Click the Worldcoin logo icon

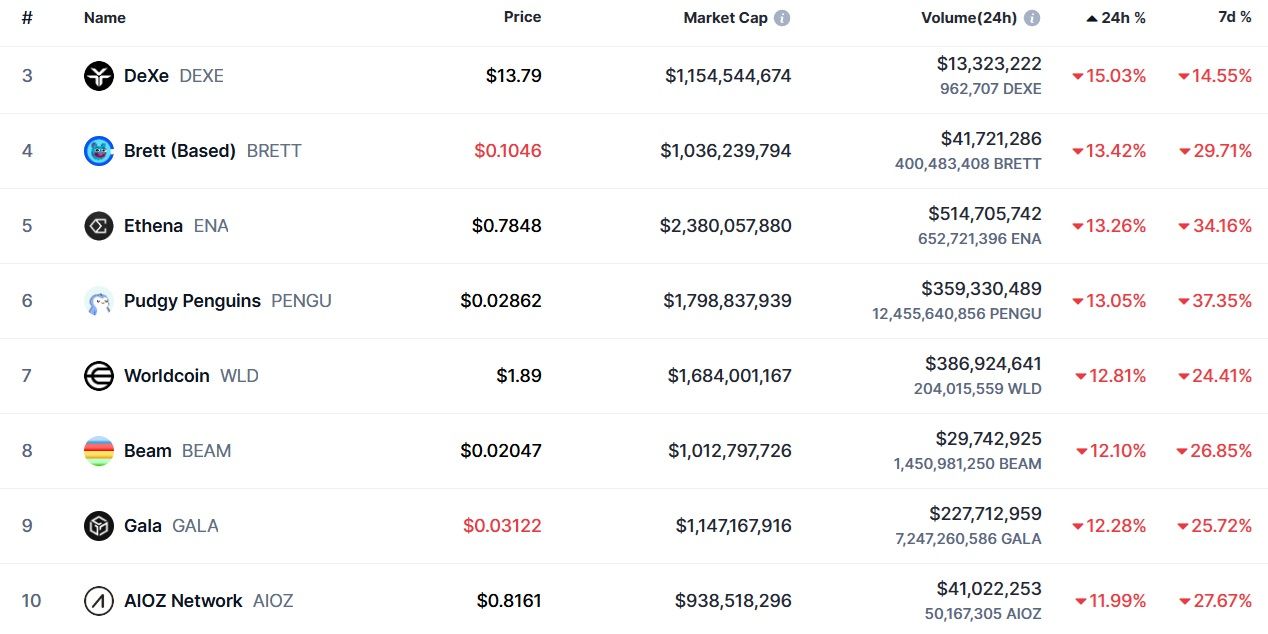[x=99, y=376]
